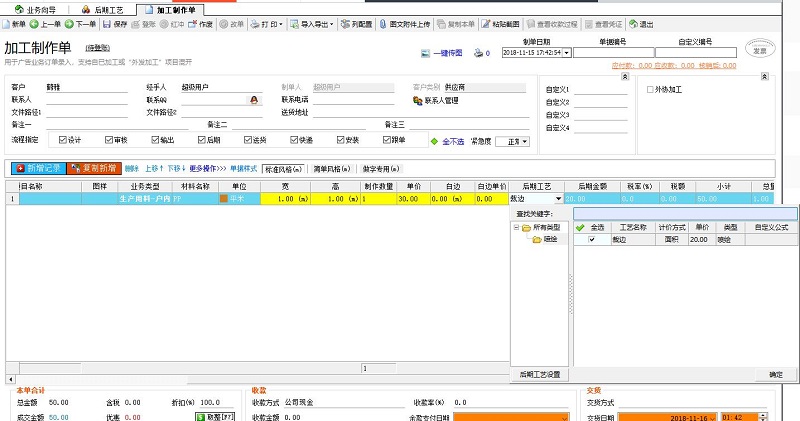Open the 打印 dropdown arrow
This screenshot has height=421, width=800.
tap(281, 24)
